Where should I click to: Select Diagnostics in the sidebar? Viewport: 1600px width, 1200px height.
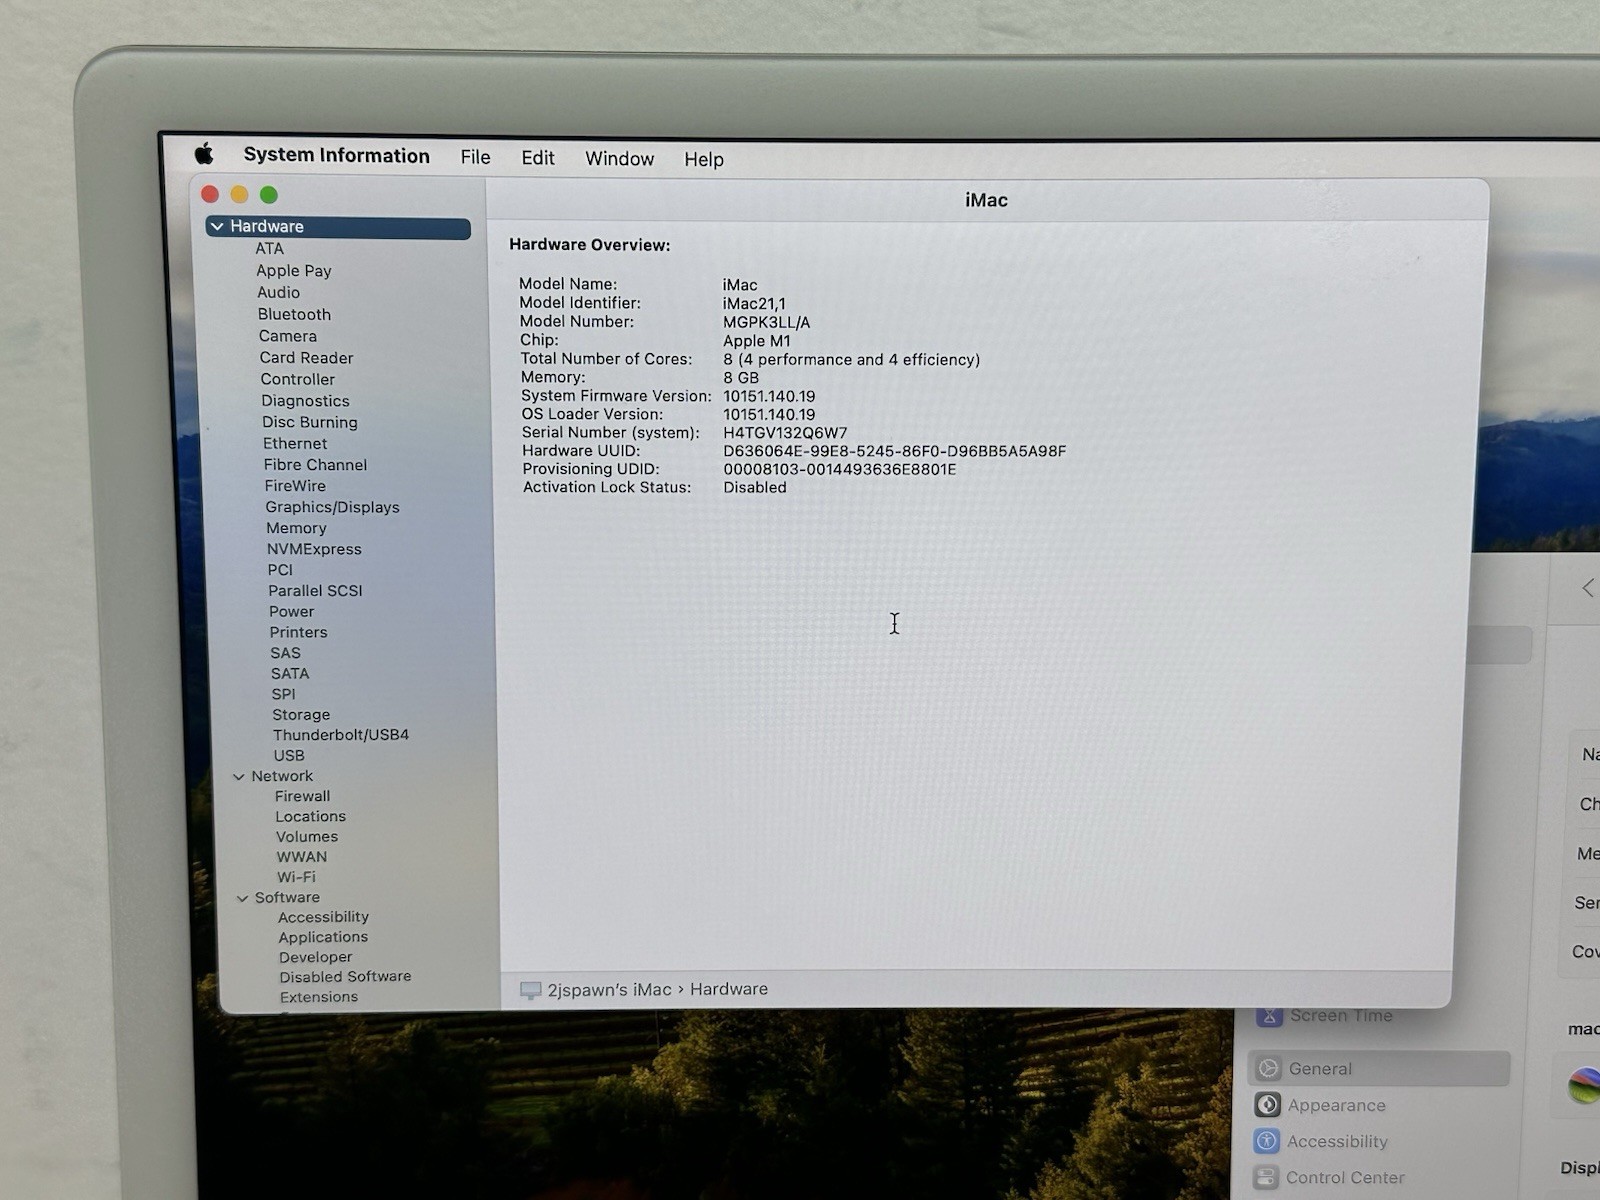tap(305, 401)
